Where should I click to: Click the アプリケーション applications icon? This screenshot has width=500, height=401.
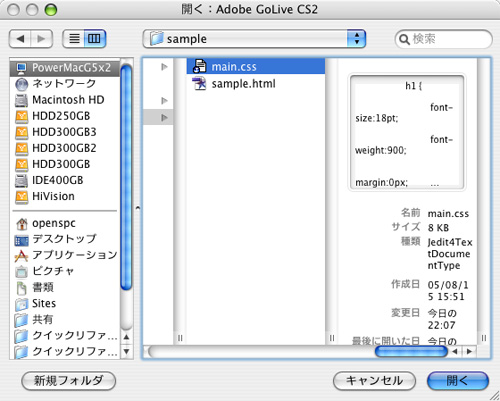pos(21,256)
